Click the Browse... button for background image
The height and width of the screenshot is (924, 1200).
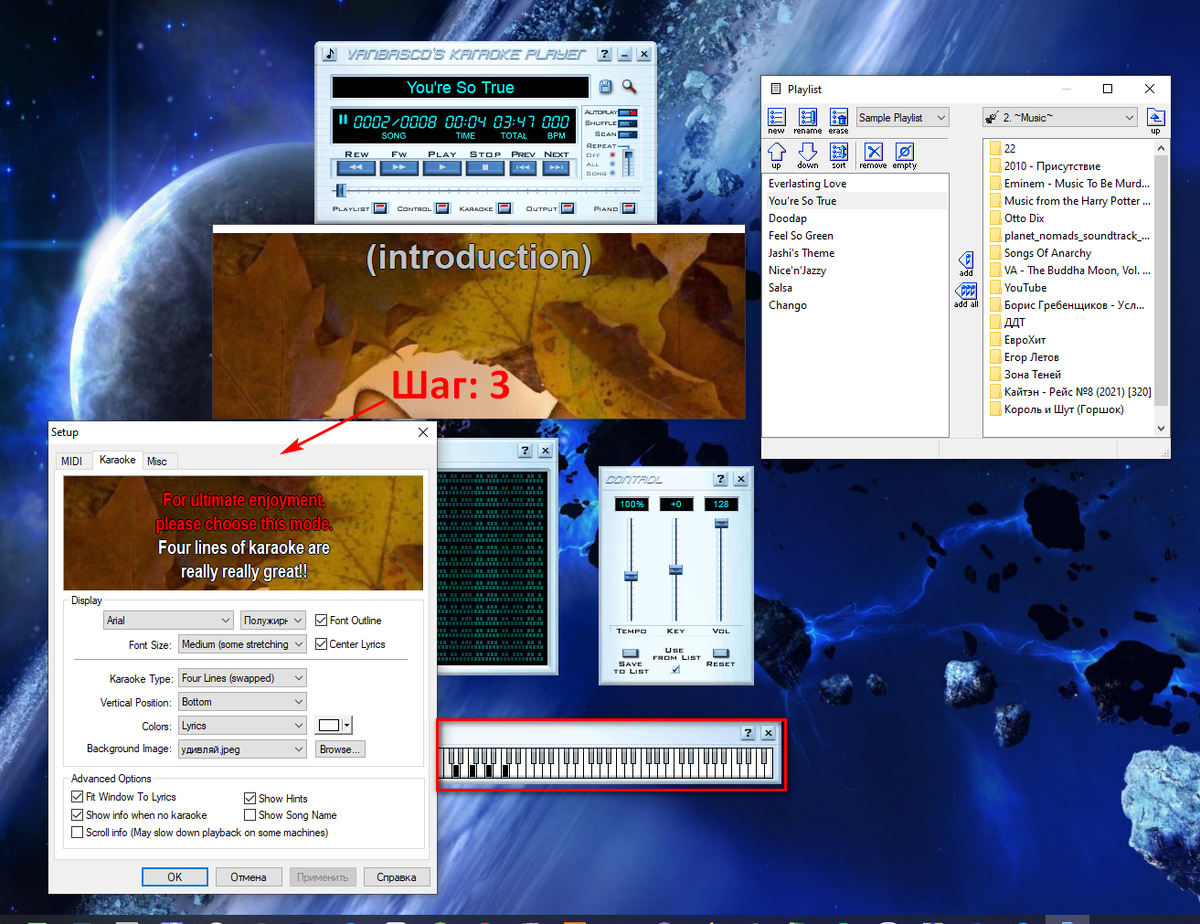click(341, 749)
